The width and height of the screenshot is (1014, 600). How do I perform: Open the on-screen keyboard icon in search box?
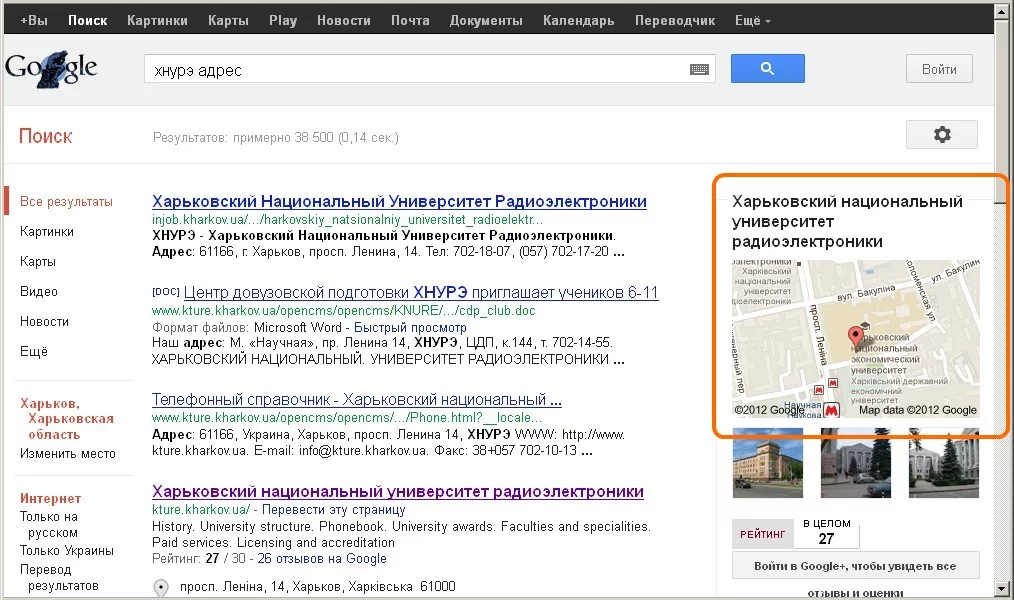(699, 70)
